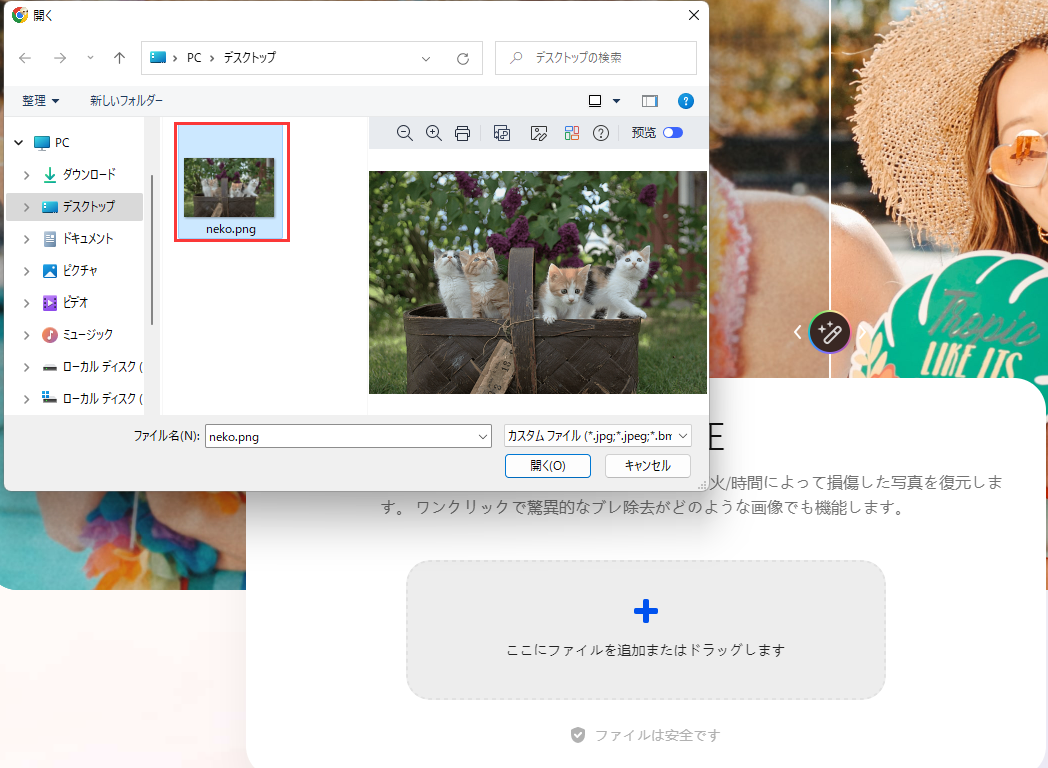1048x768 pixels.
Task: Click the colorful grid app icon in preview toolbar
Action: [x=571, y=132]
